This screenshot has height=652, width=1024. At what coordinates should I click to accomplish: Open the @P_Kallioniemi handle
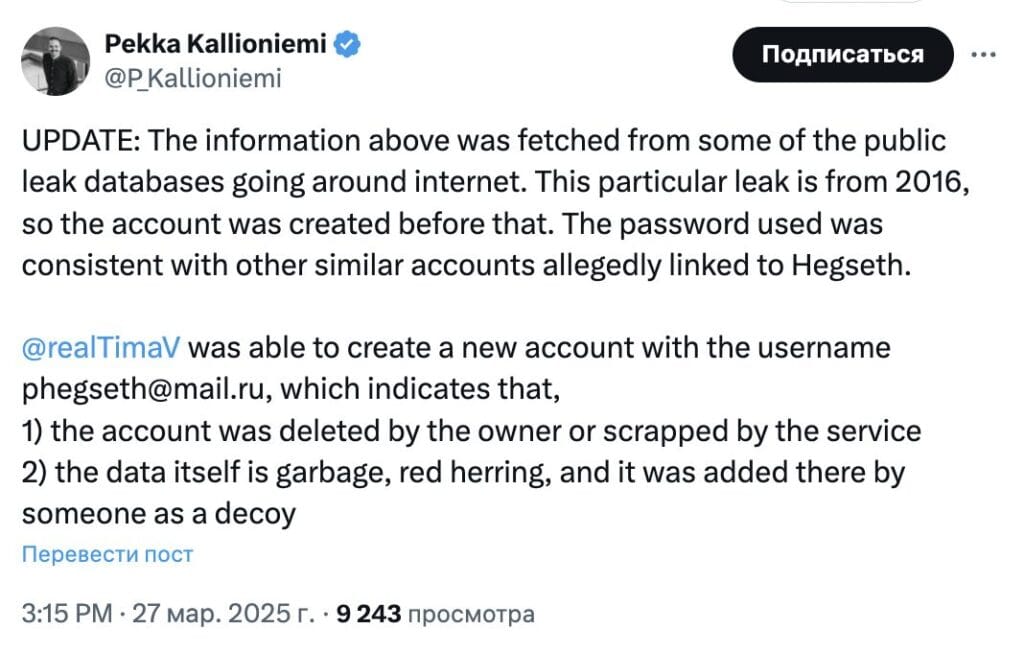point(193,78)
